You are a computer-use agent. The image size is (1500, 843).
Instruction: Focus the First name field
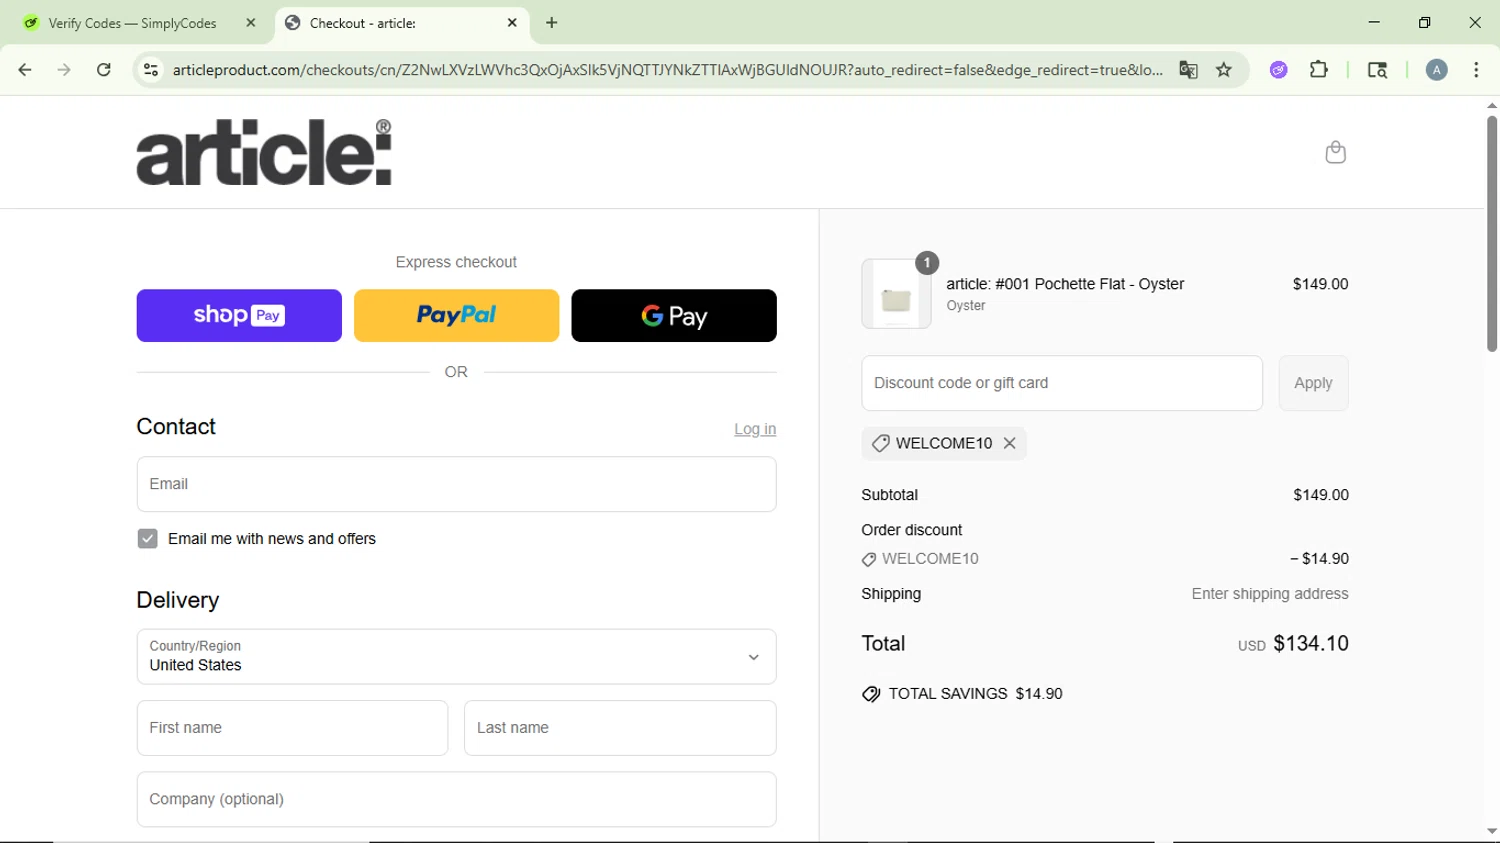point(292,728)
